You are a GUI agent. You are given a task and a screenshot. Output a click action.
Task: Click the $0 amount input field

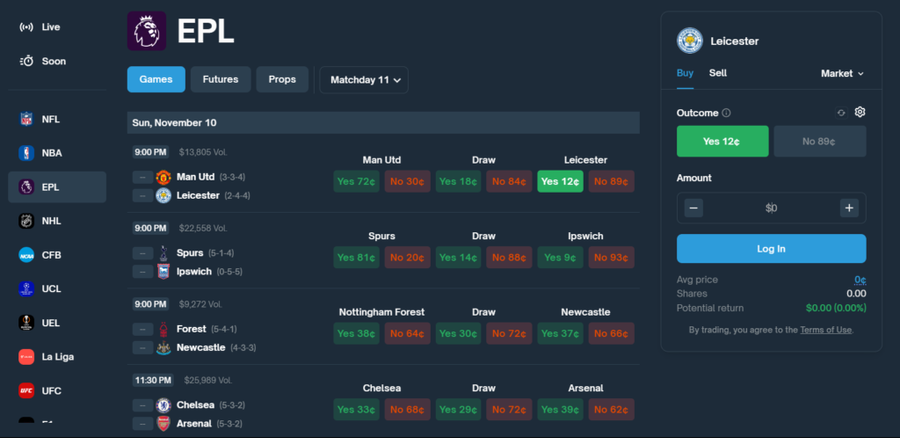[x=771, y=208]
